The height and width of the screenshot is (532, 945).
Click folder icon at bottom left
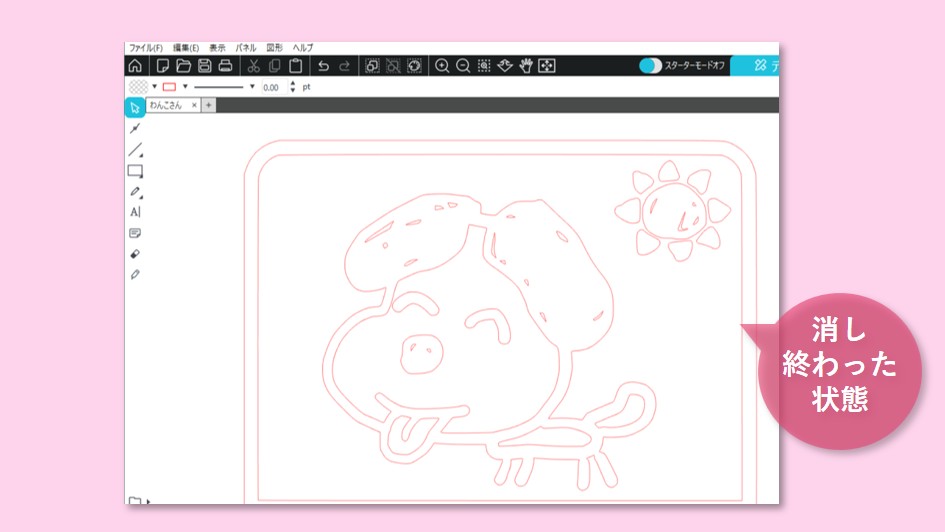135,501
